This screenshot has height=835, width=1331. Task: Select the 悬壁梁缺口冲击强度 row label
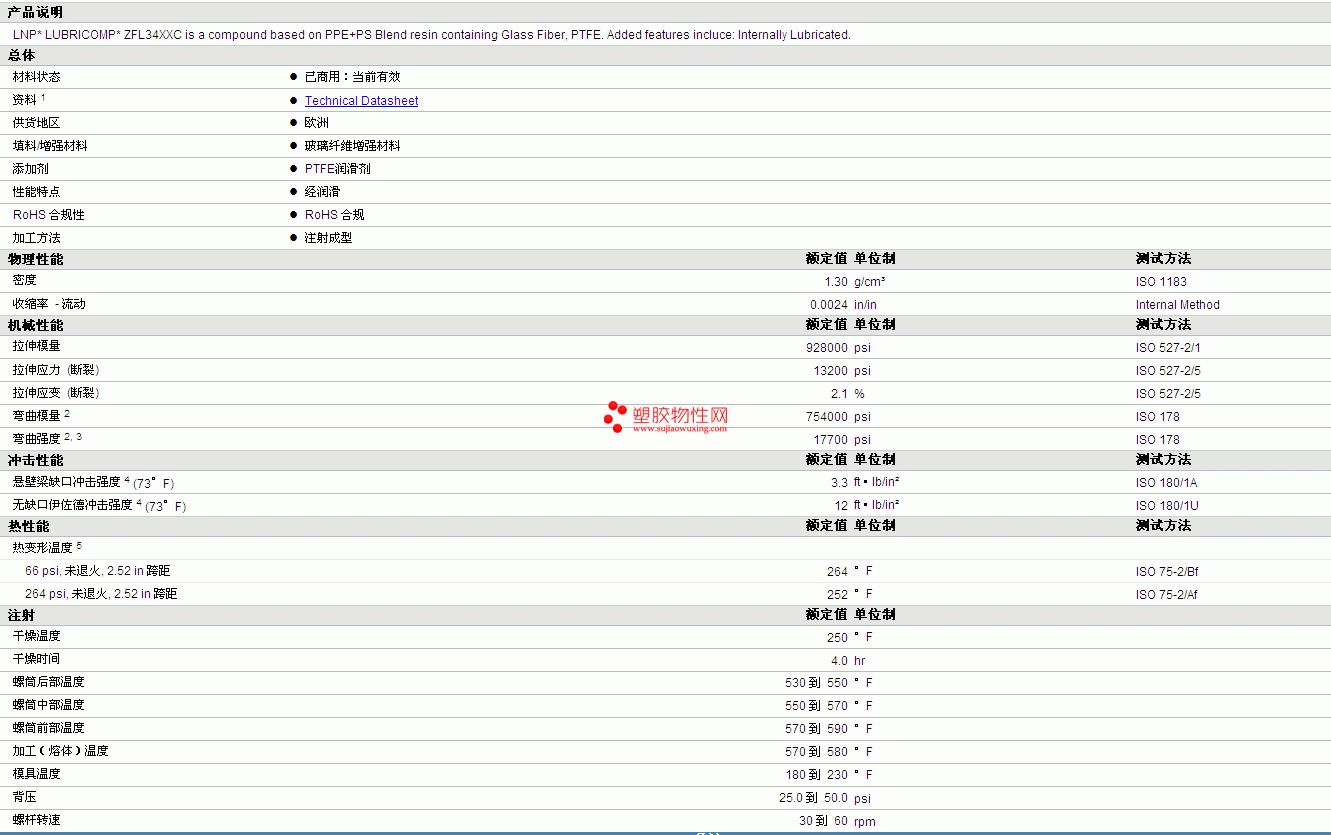pyautogui.click(x=66, y=482)
